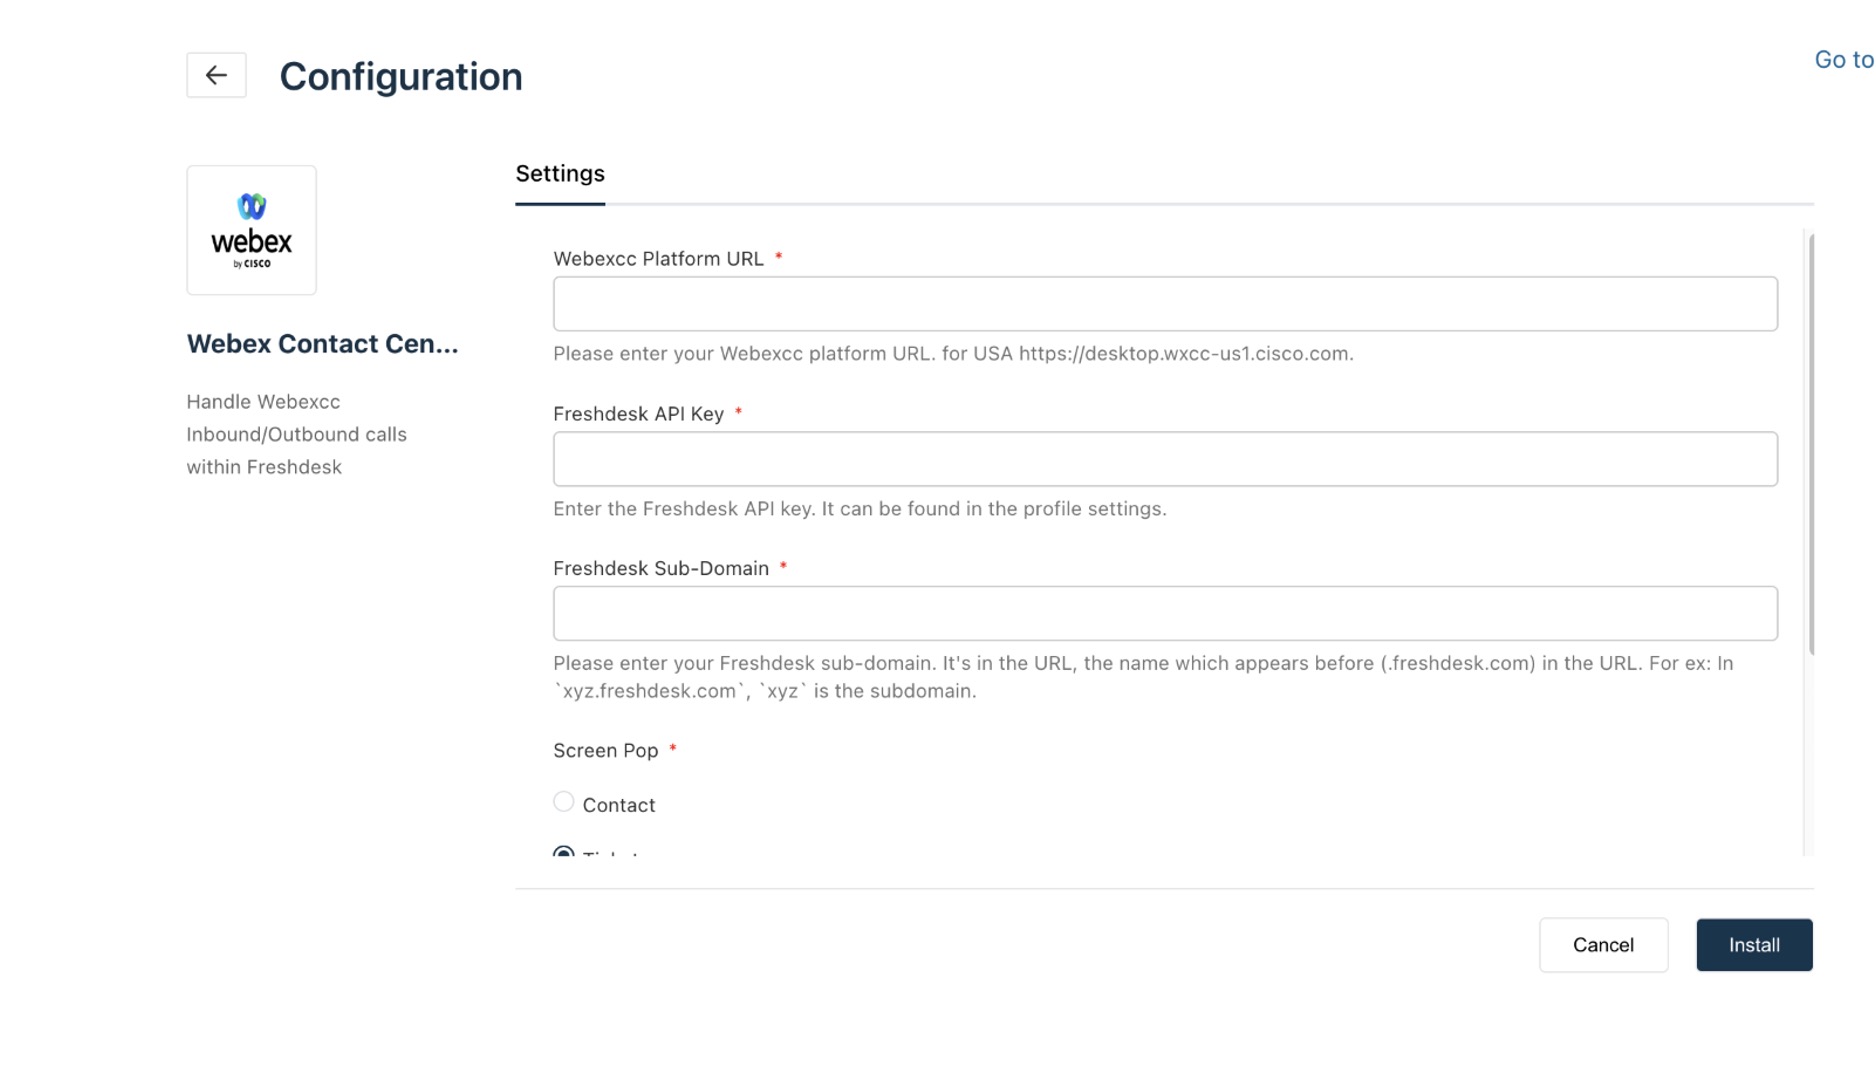Select the Contact screen pop option

[564, 802]
